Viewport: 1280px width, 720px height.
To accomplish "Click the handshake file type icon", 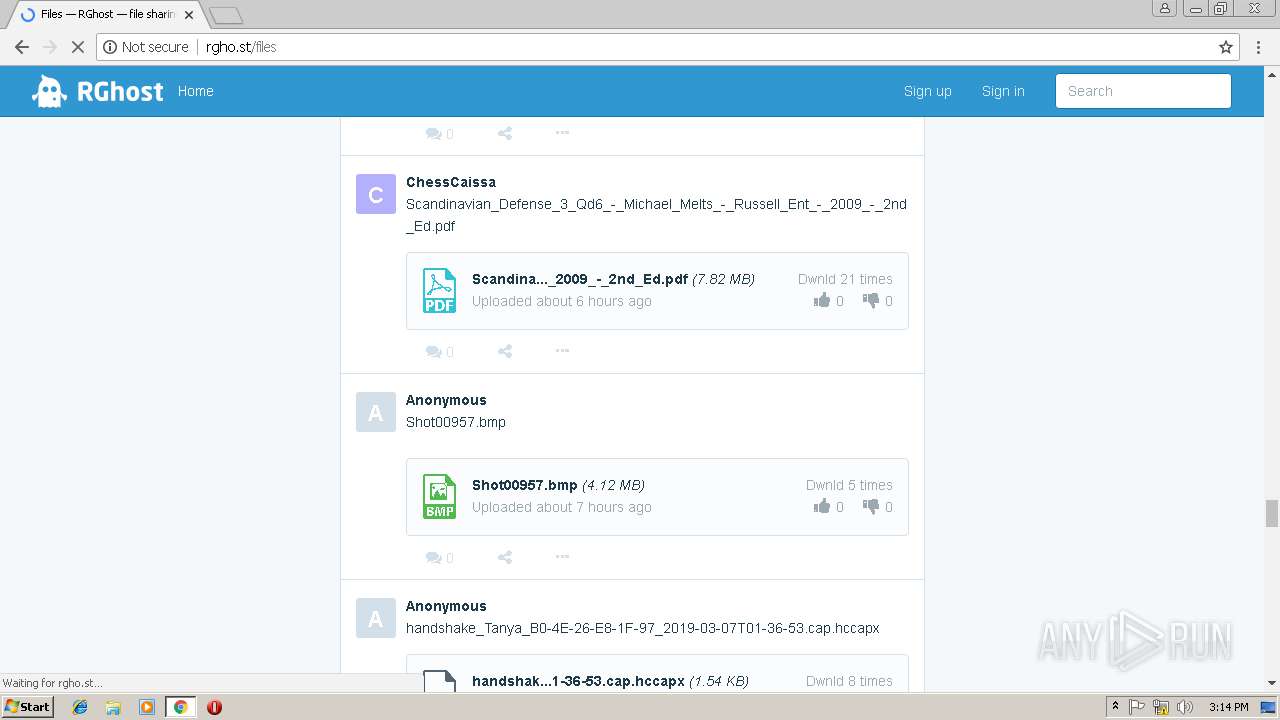I will click(439, 681).
